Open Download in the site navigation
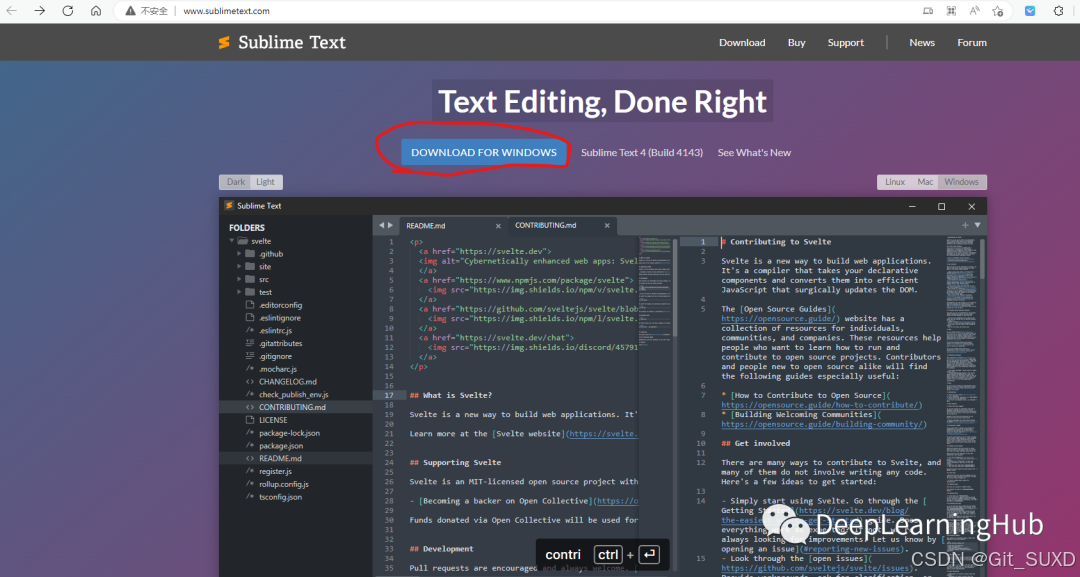1080x577 pixels. 742,43
